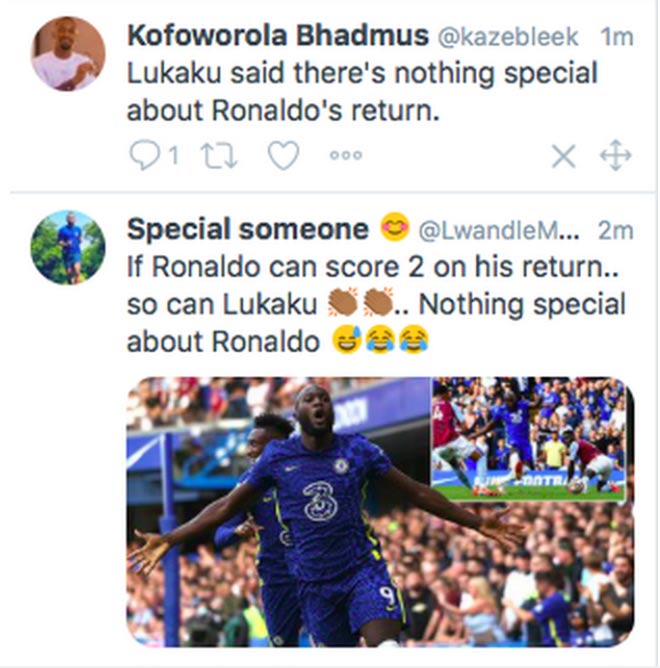This screenshot has height=668, width=660.
Task: Retweet the Lukaku said tweet
Action: 218,155
